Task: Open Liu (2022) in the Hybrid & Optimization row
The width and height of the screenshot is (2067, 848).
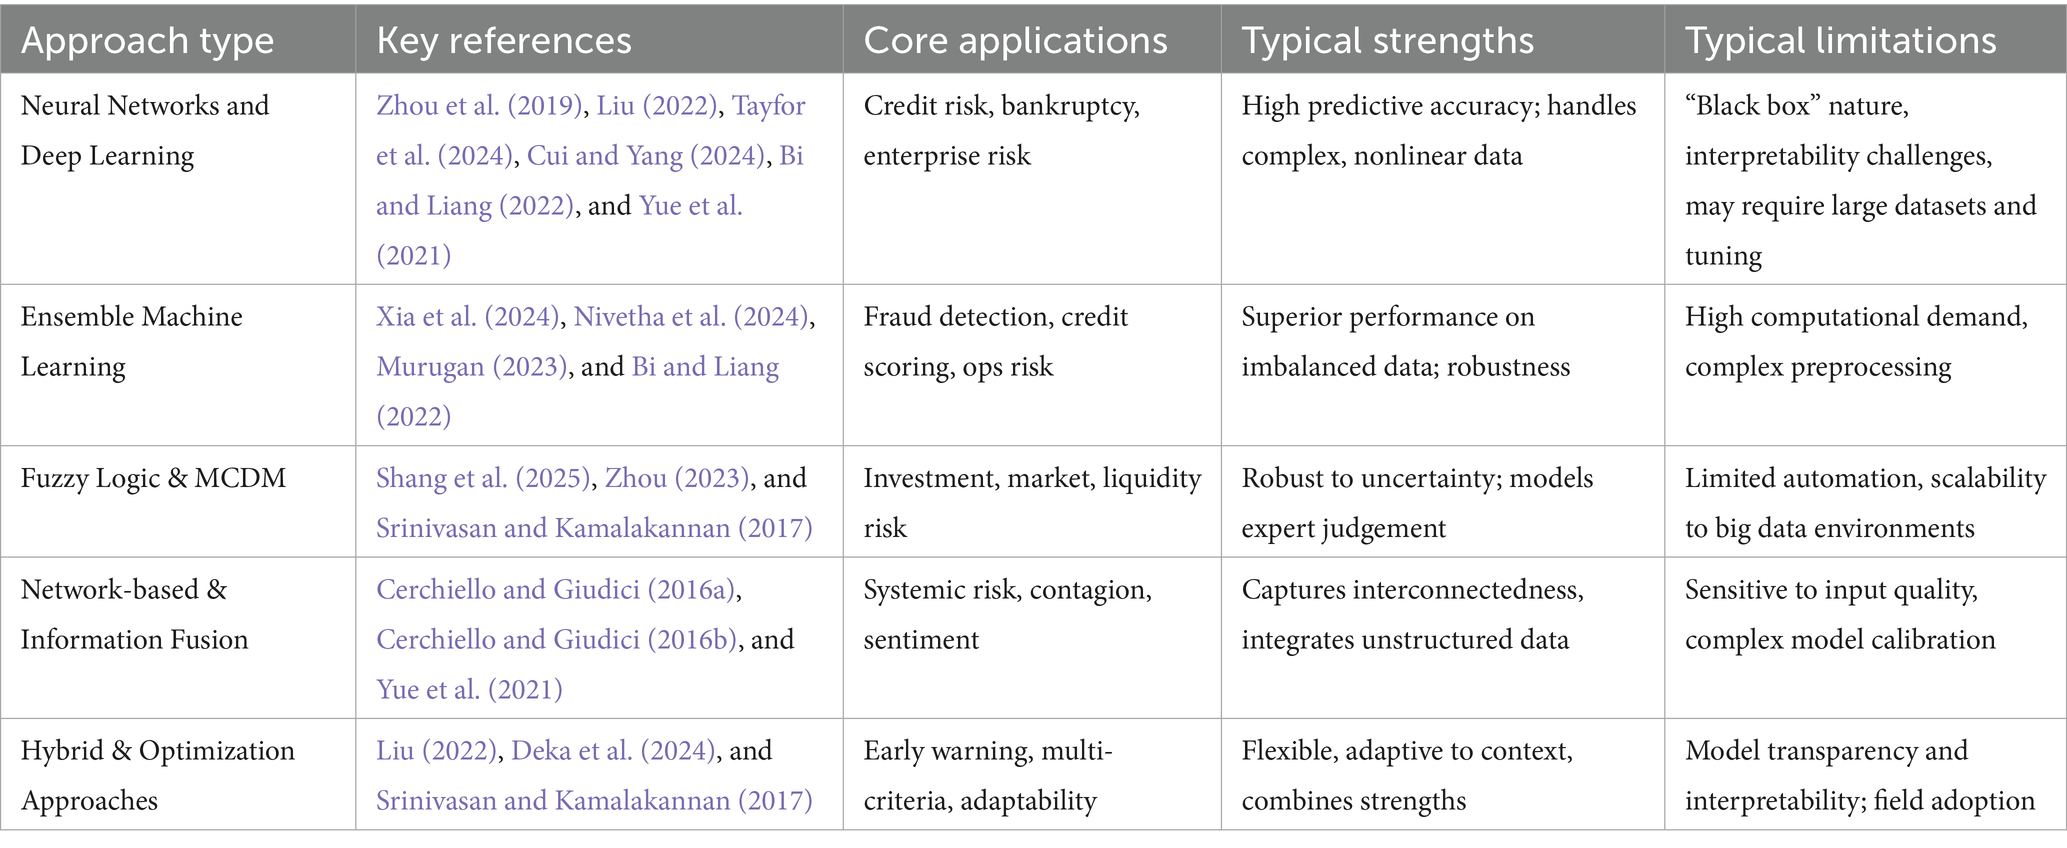Action: pyautogui.click(x=436, y=751)
